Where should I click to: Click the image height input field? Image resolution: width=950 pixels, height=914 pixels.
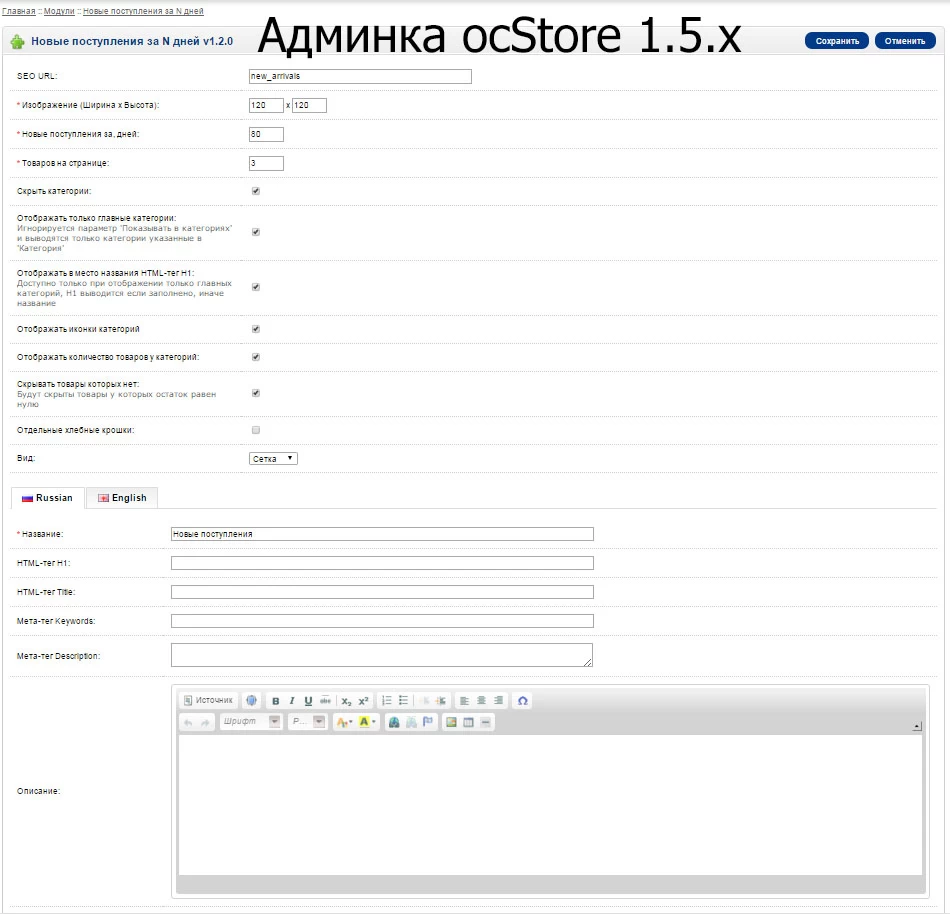(310, 105)
